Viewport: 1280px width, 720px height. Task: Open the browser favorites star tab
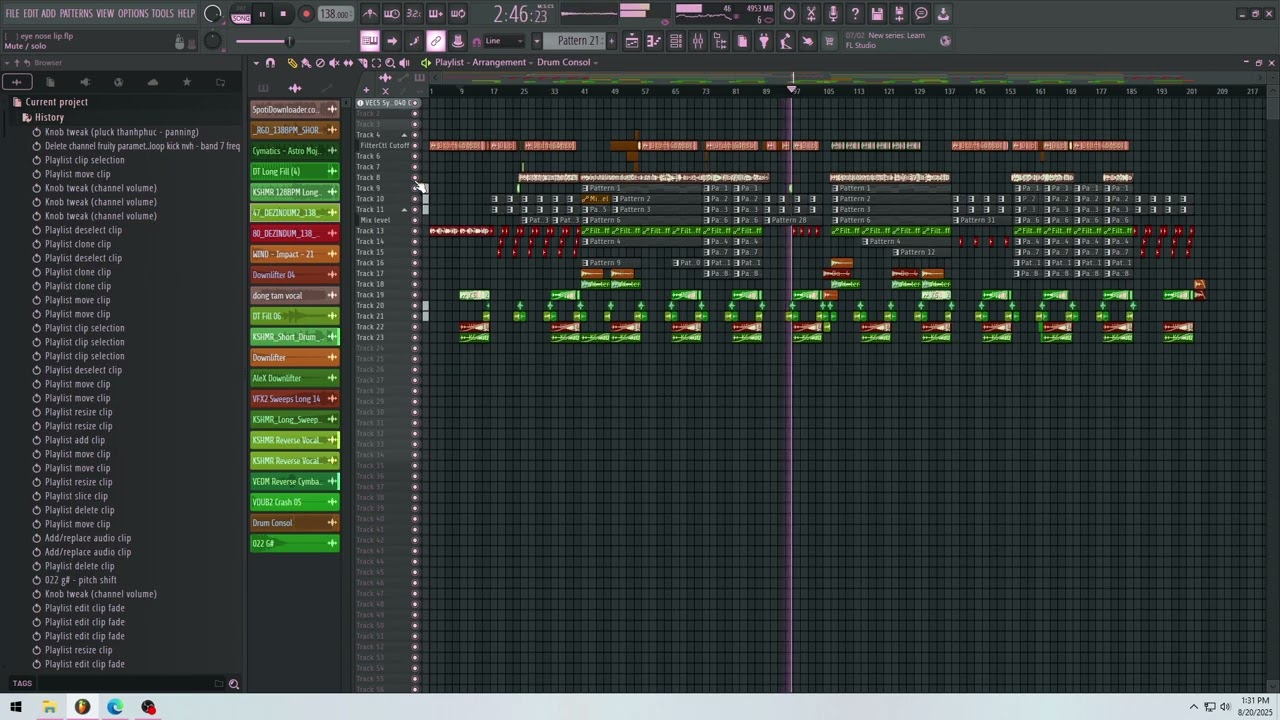(x=186, y=82)
